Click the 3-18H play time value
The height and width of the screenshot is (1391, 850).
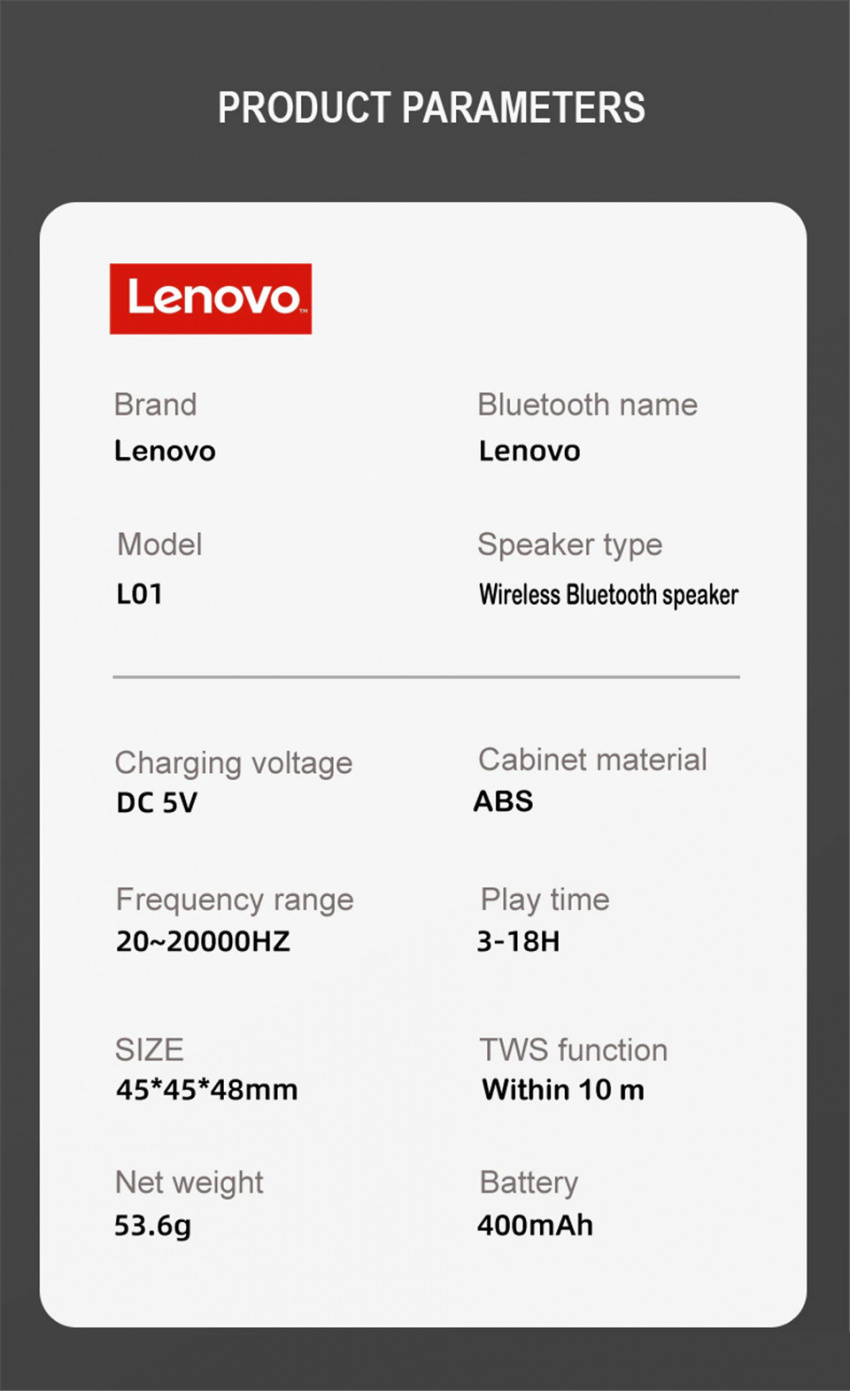518,942
